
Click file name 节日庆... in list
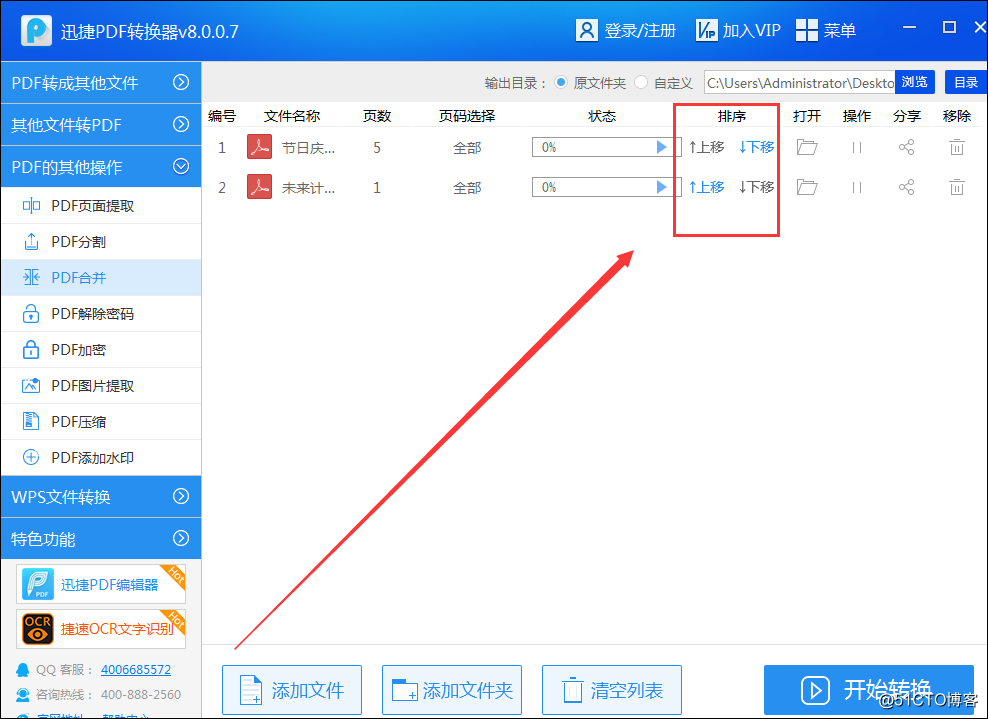click(x=308, y=148)
